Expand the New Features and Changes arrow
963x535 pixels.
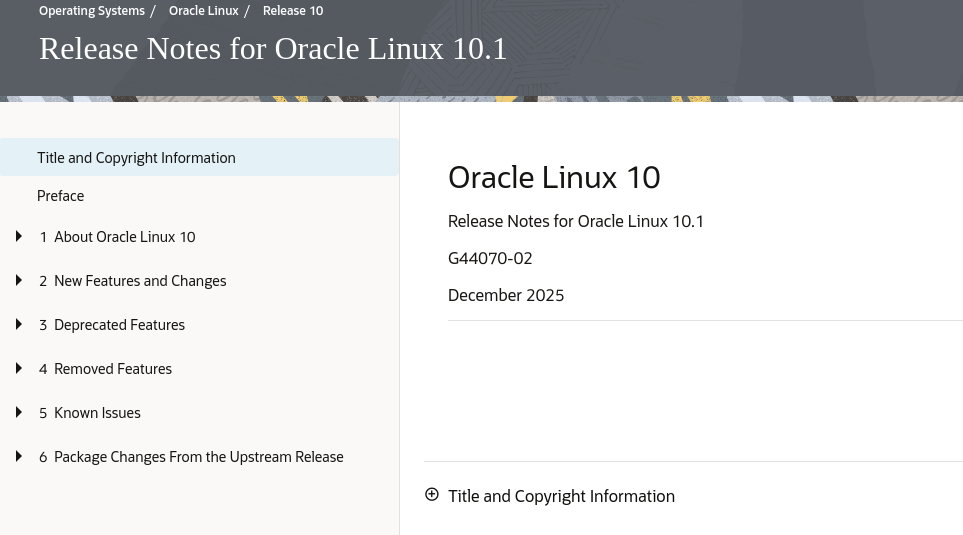(x=18, y=281)
